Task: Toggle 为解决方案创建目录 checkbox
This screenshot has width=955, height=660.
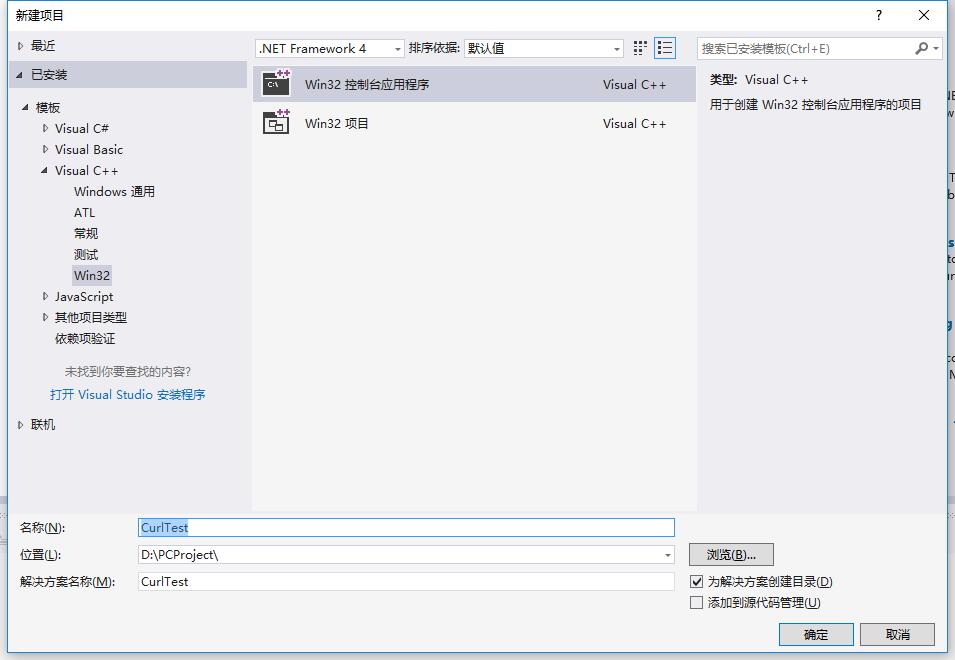Action: click(697, 581)
